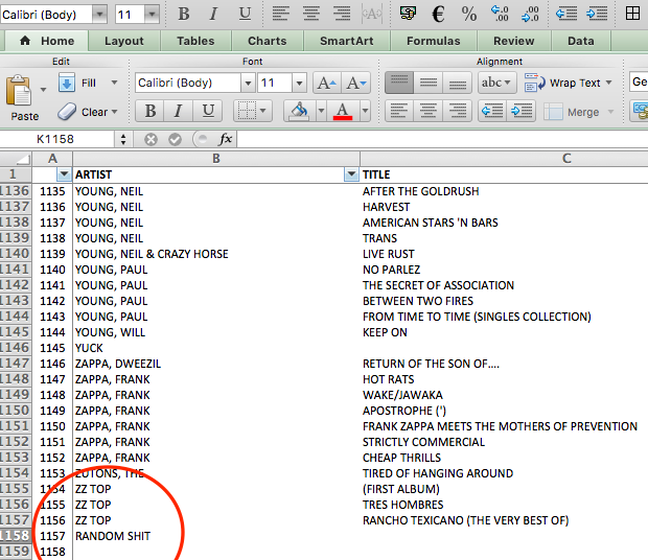Image resolution: width=648 pixels, height=560 pixels.
Task: Click the Paste clipboard icon
Action: click(24, 93)
